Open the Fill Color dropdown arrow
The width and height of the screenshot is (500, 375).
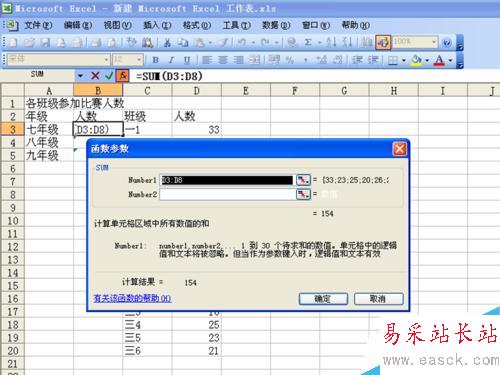[427, 60]
